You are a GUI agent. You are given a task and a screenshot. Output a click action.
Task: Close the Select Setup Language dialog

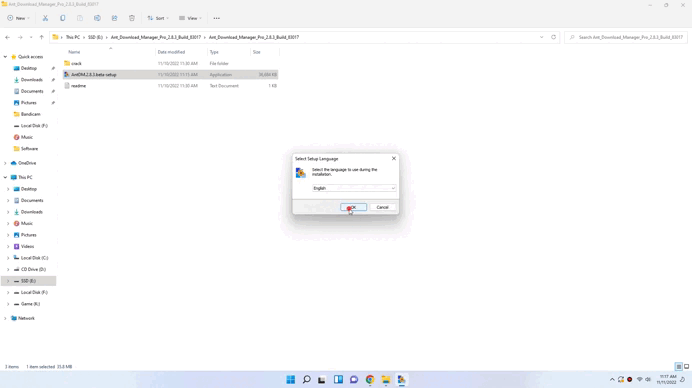click(x=394, y=158)
